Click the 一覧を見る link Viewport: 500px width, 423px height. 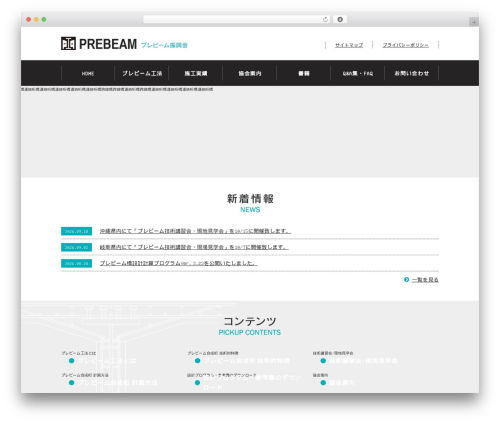pyautogui.click(x=425, y=280)
